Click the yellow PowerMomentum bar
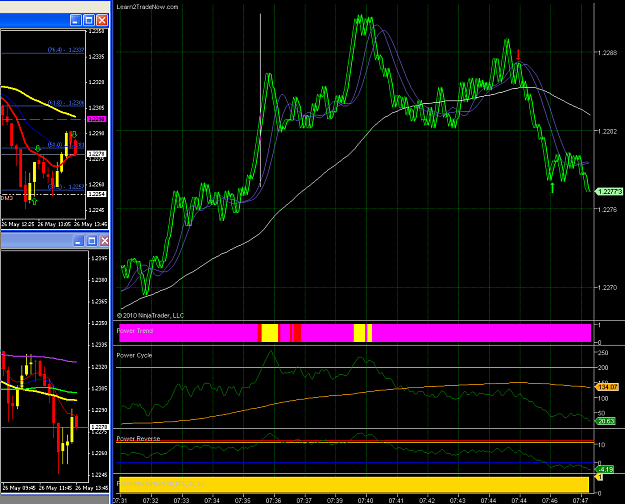This screenshot has height=504, width=625. point(354,484)
